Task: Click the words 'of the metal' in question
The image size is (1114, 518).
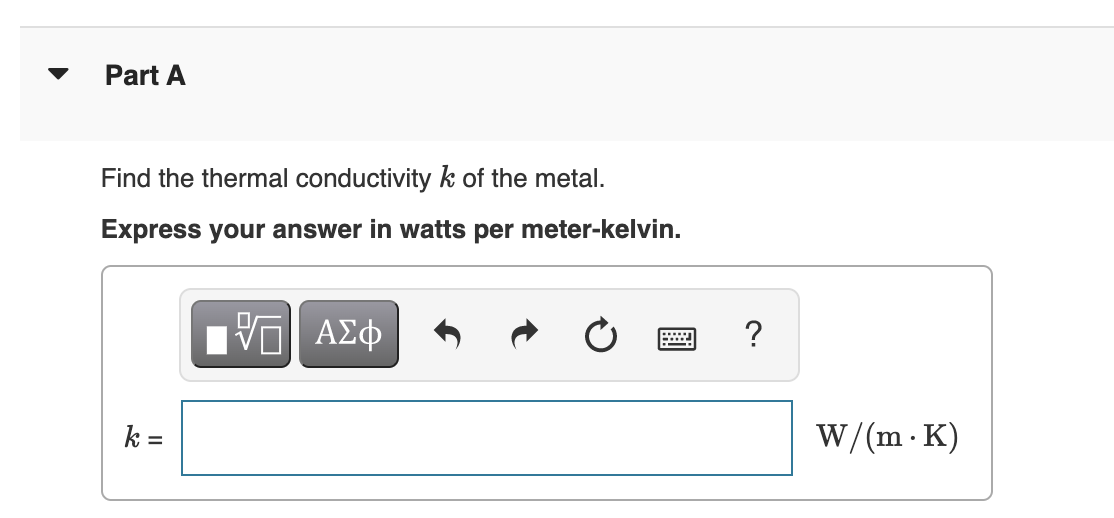Action: [534, 178]
